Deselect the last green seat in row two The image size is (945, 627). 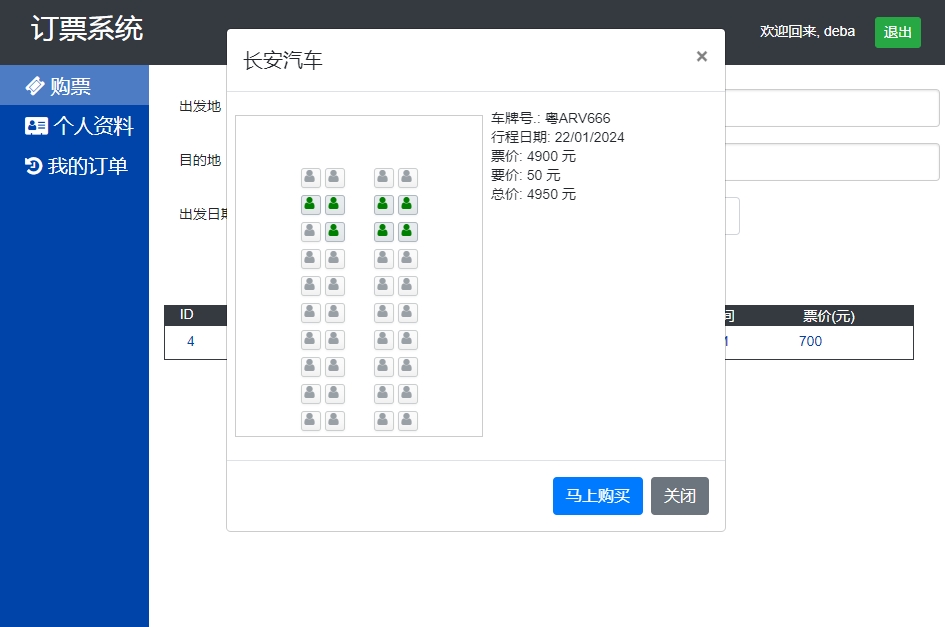[x=408, y=205]
